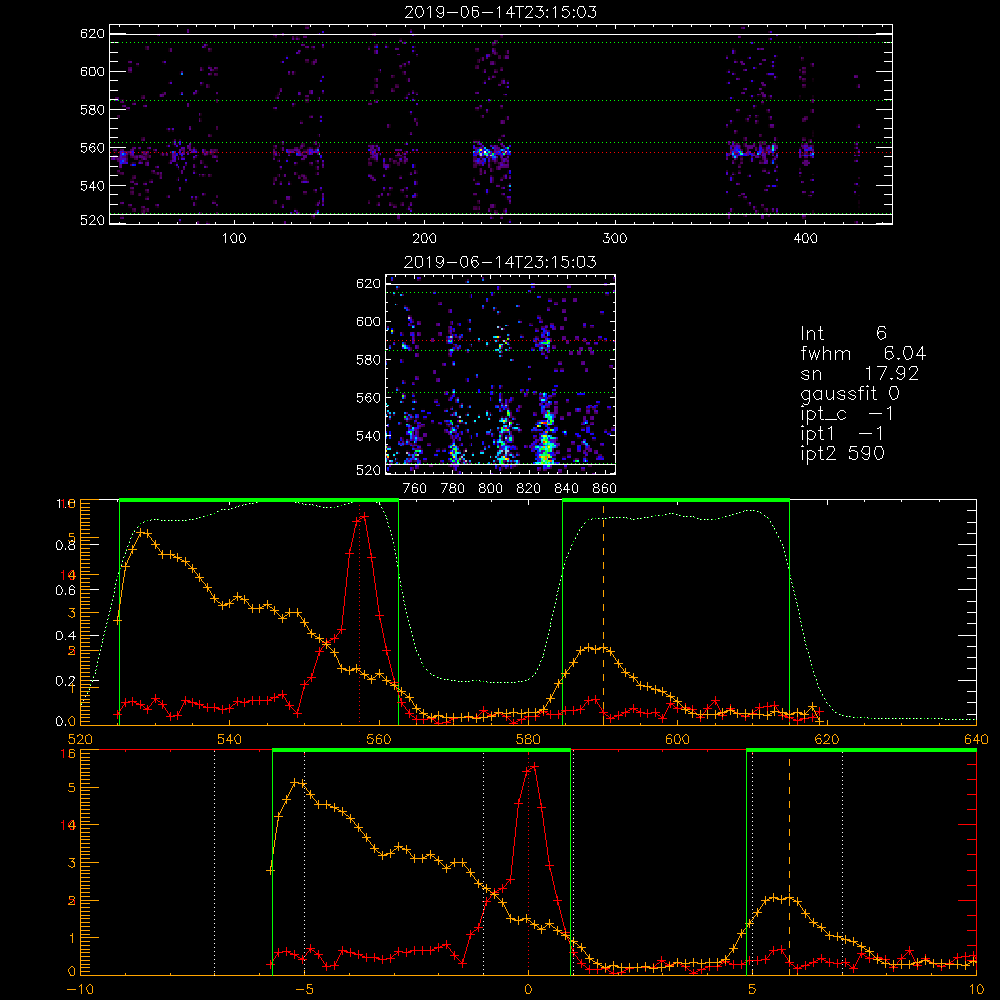Click the 540 y-axis label of the middle panel

368,436
